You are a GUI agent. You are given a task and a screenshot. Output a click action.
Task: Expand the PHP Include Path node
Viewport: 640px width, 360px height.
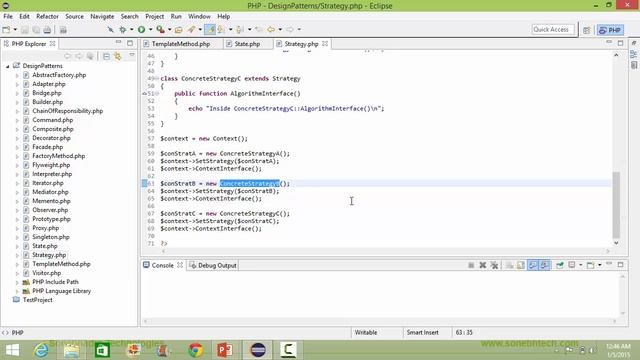(x=17, y=282)
